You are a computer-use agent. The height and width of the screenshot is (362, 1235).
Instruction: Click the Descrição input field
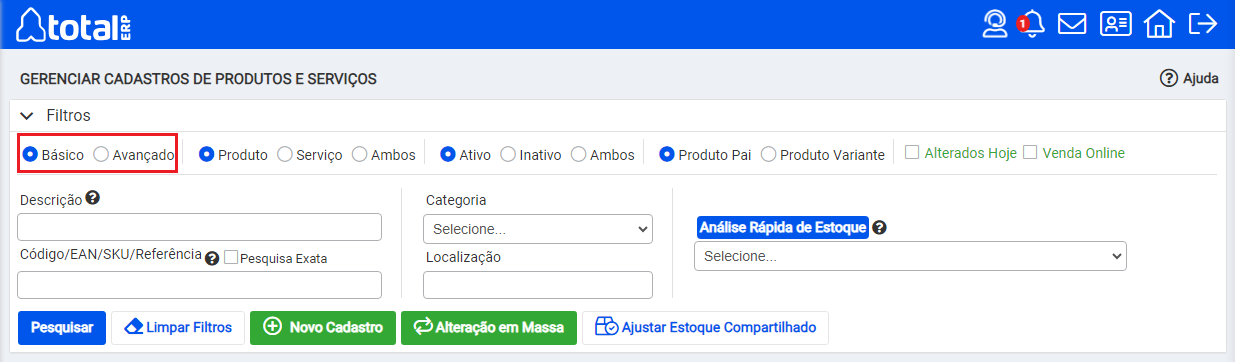click(x=200, y=227)
